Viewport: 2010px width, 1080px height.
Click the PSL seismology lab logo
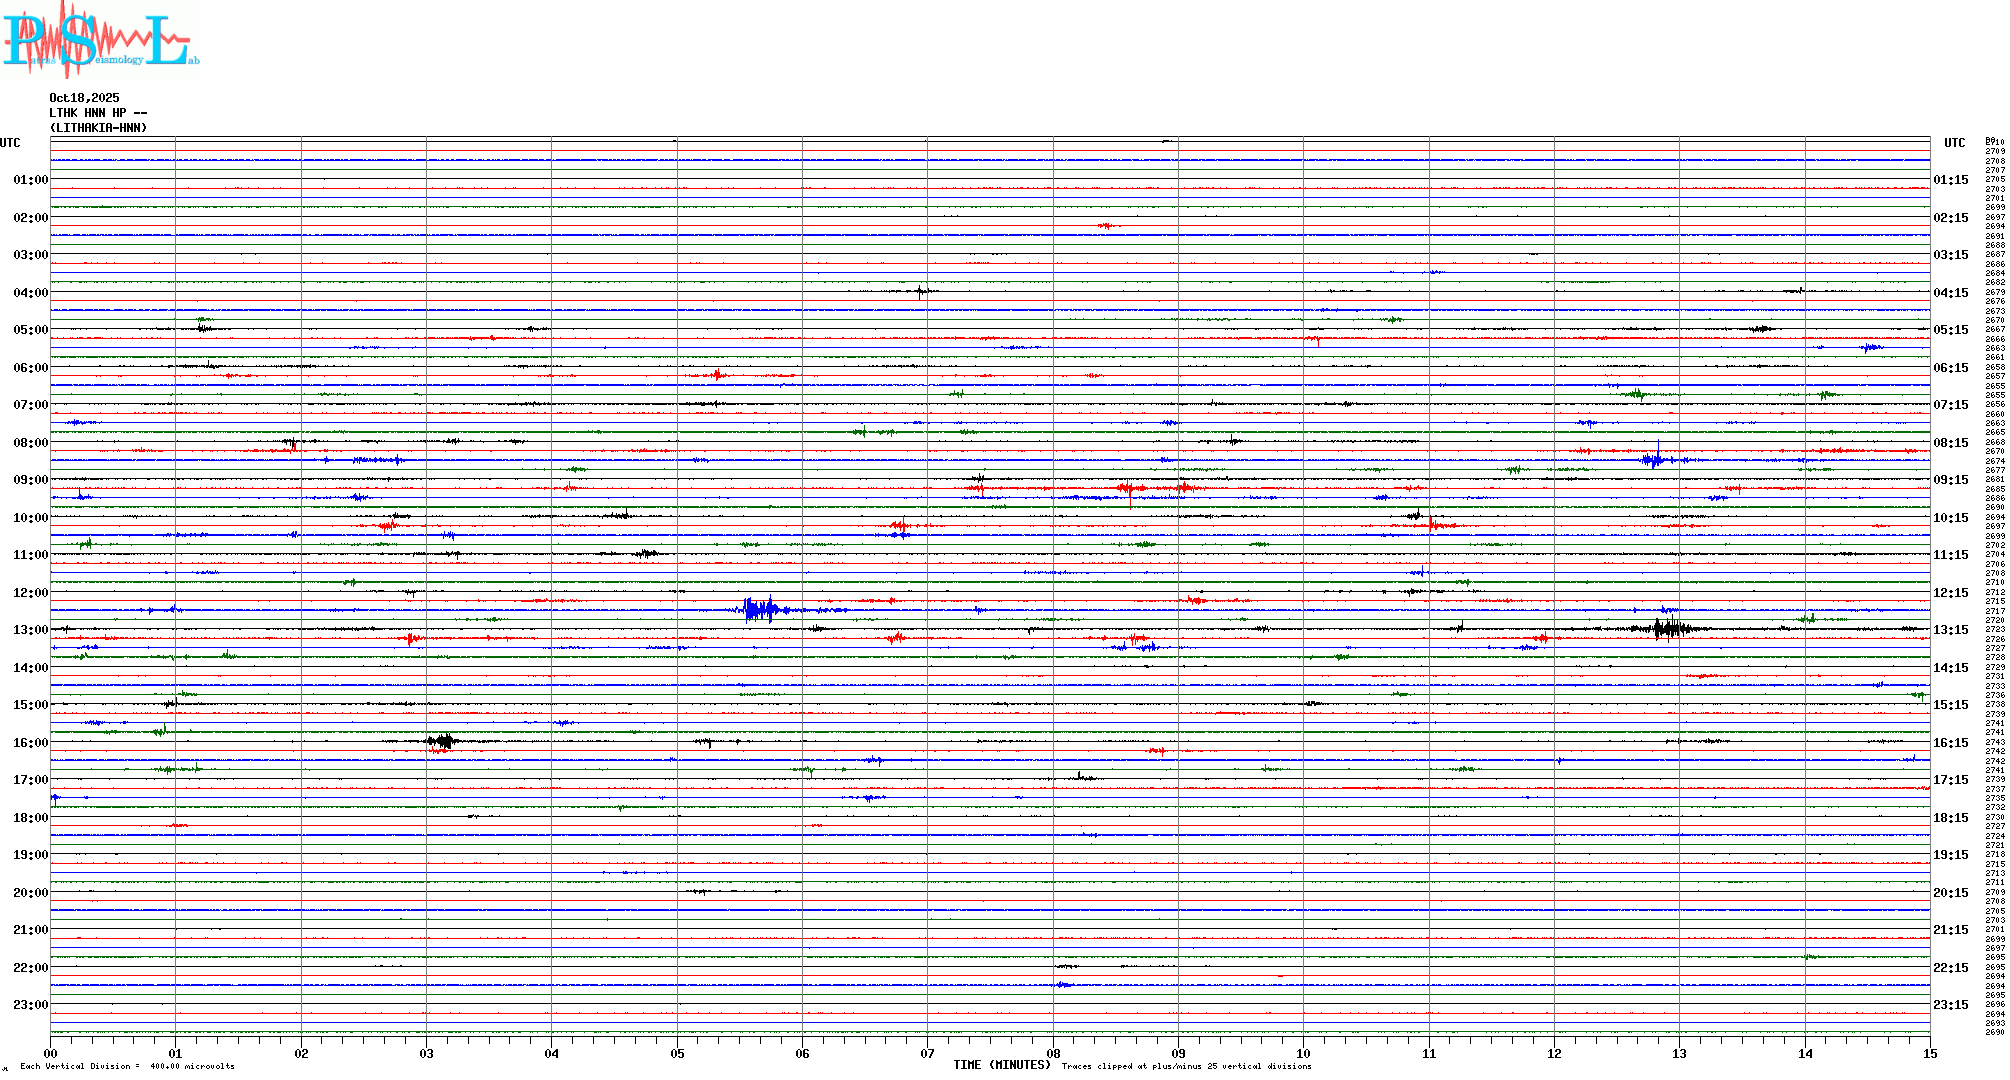(100, 38)
